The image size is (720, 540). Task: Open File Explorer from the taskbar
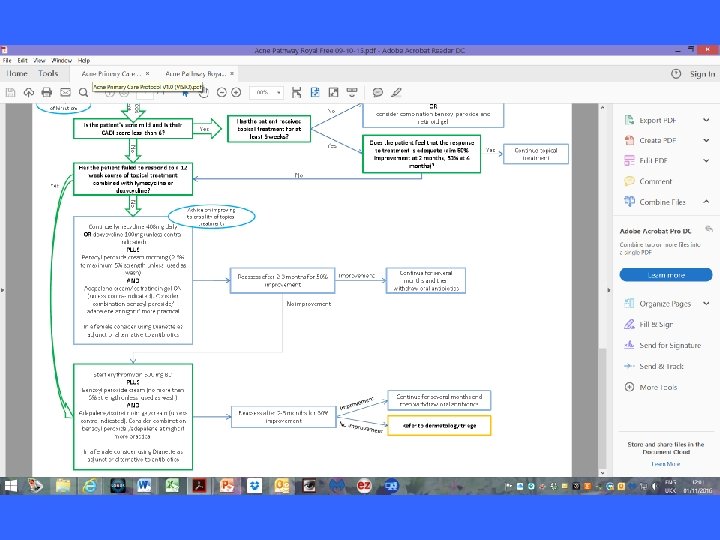pyautogui.click(x=63, y=486)
